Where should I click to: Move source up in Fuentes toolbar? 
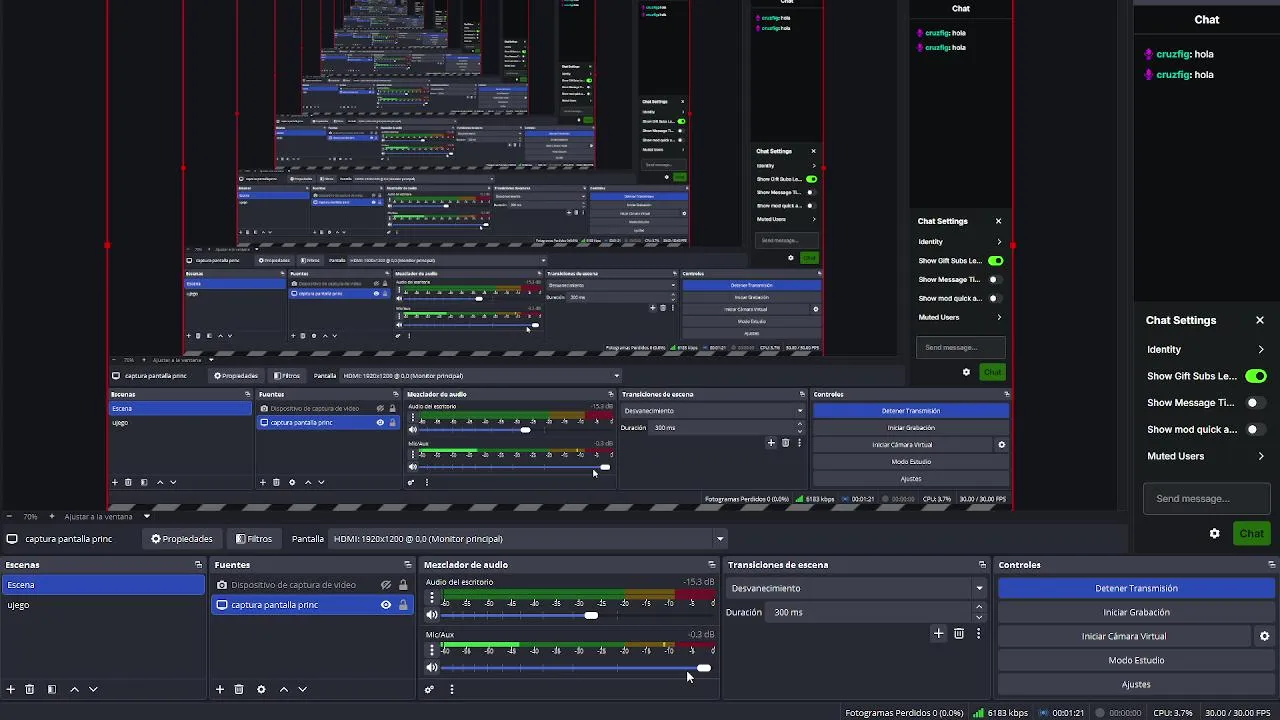click(283, 689)
